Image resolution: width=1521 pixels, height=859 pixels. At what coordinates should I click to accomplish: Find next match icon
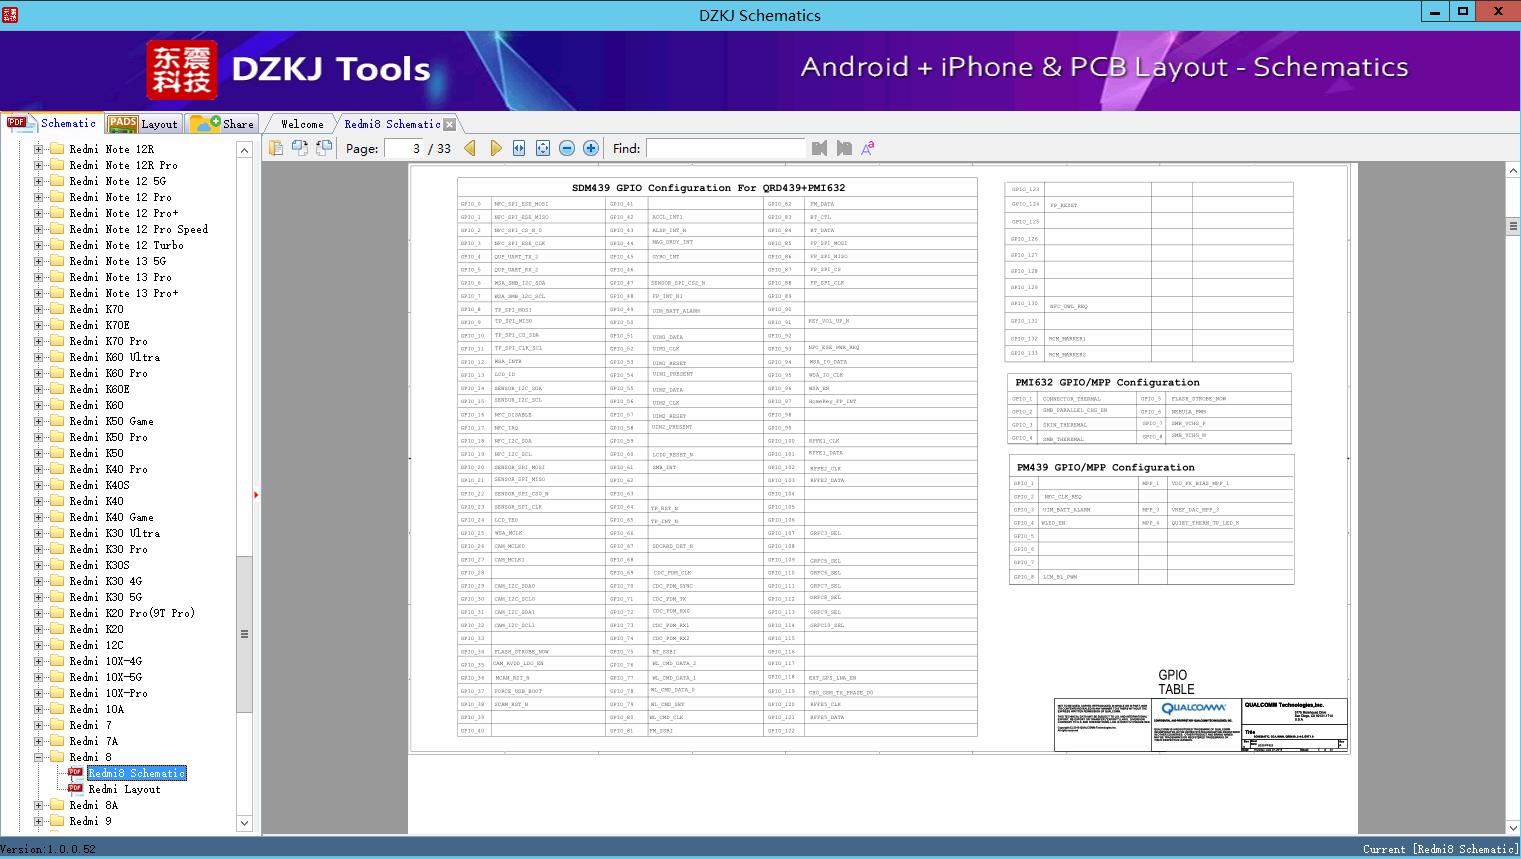click(844, 148)
